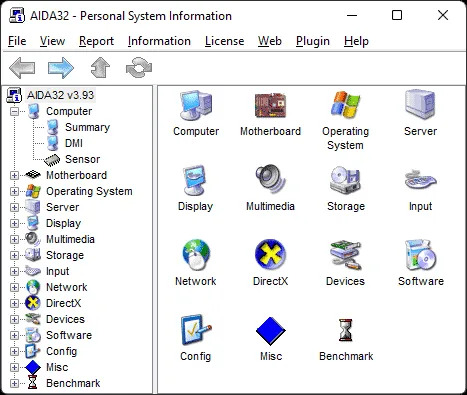
Task: Expand the Config tree node
Action: 14,351
